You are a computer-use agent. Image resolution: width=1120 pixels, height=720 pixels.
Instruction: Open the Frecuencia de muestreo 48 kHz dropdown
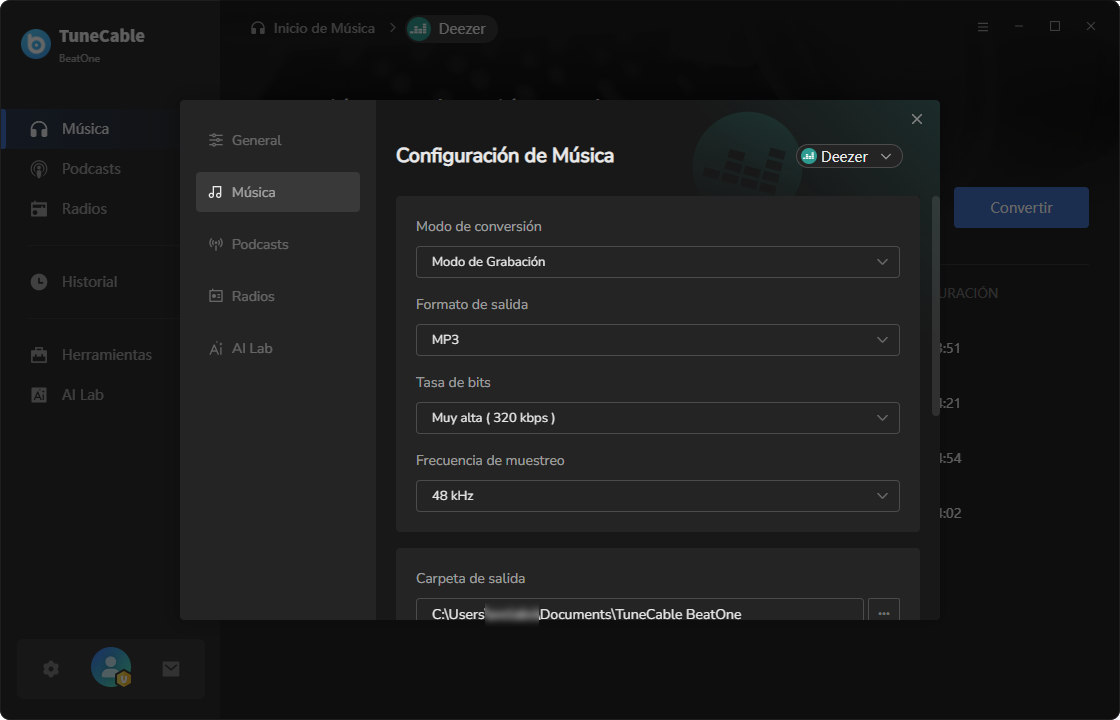pos(657,496)
